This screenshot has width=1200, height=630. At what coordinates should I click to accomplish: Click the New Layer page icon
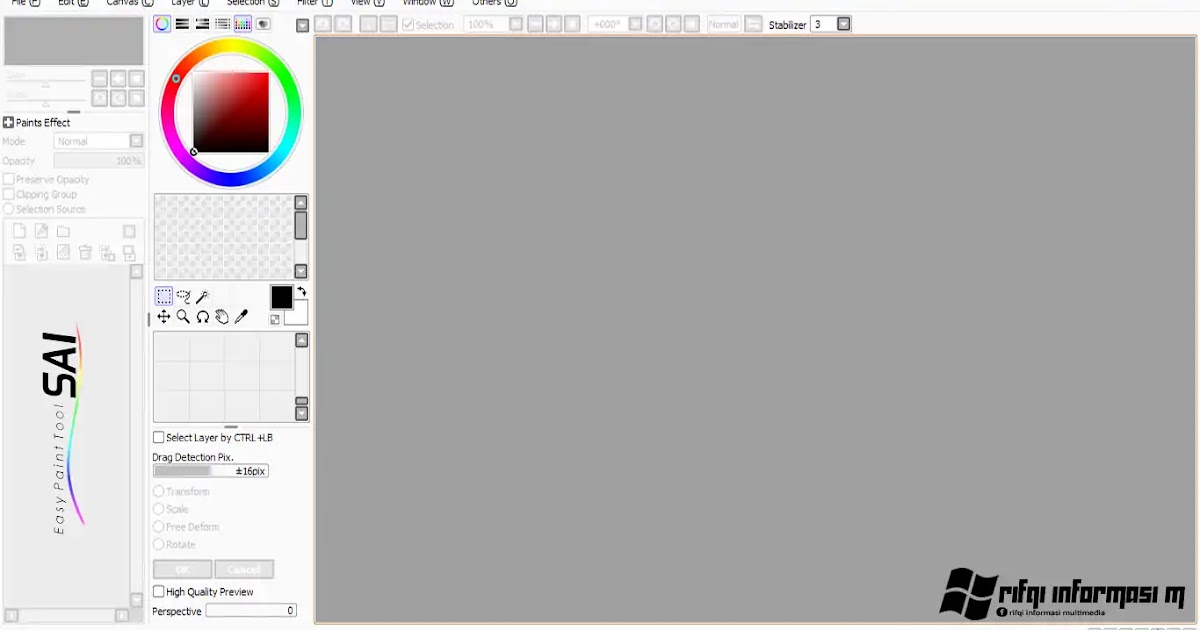click(x=19, y=231)
